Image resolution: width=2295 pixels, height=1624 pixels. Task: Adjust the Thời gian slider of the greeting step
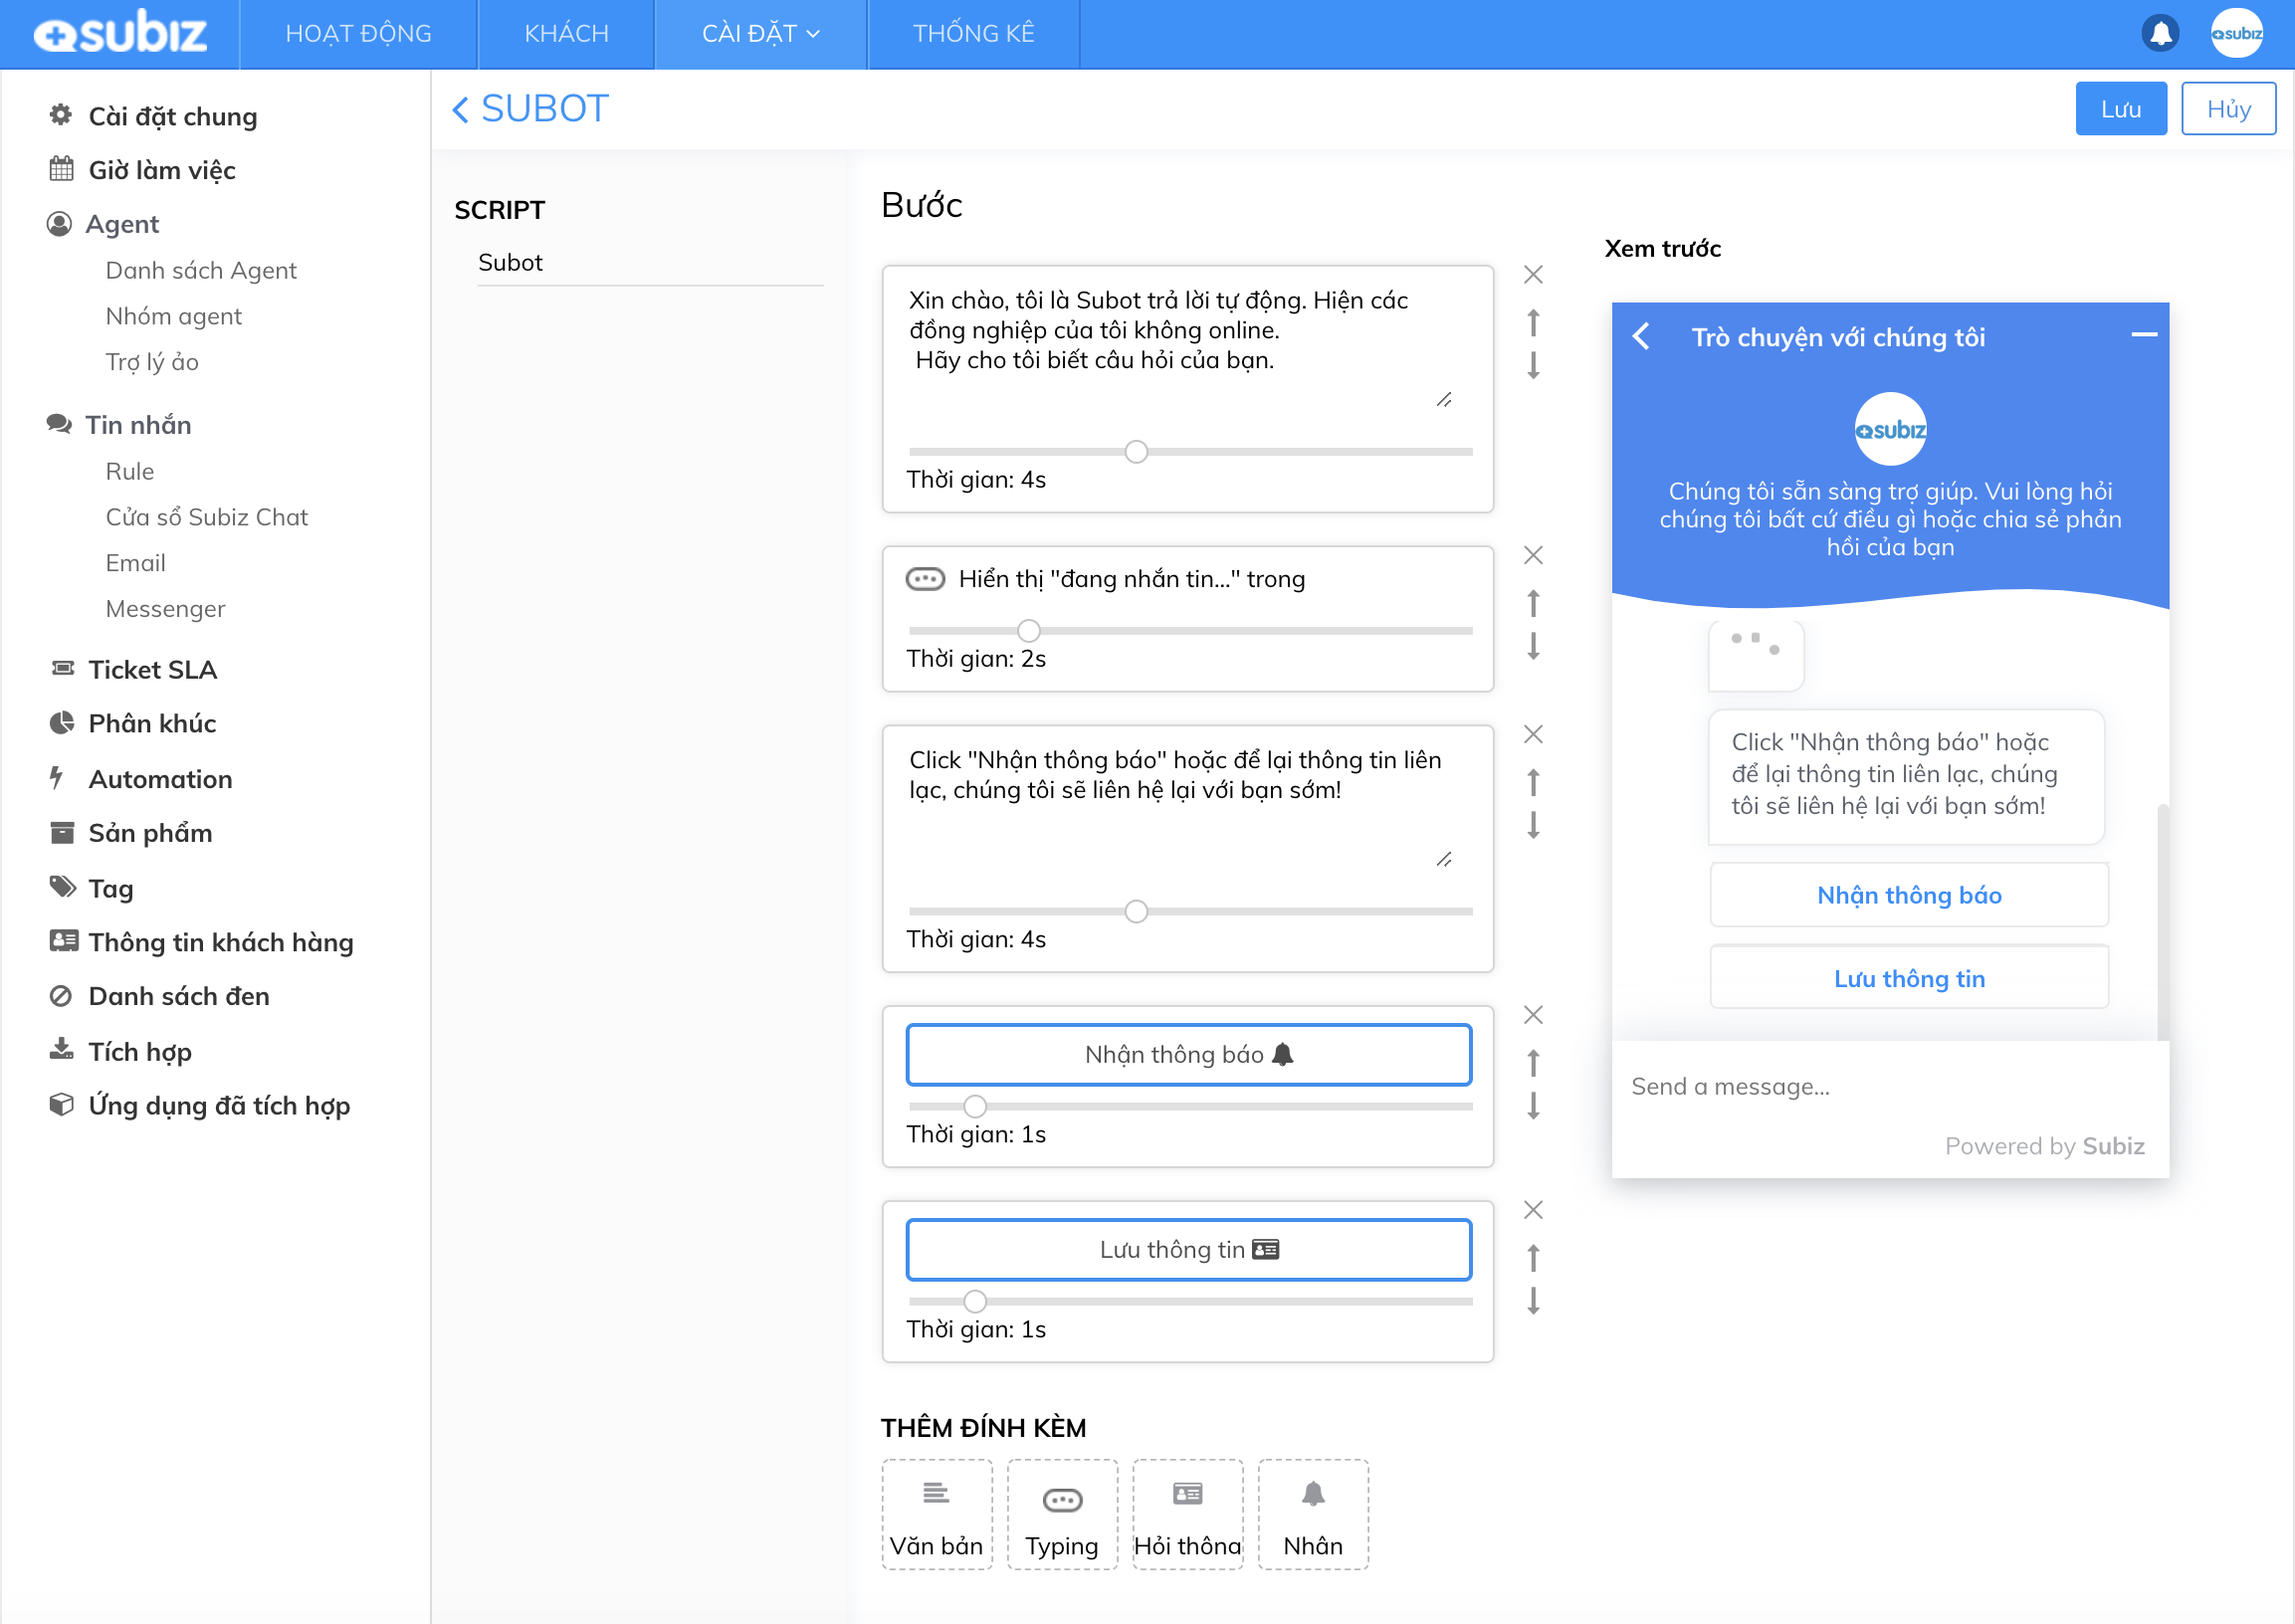tap(1136, 451)
